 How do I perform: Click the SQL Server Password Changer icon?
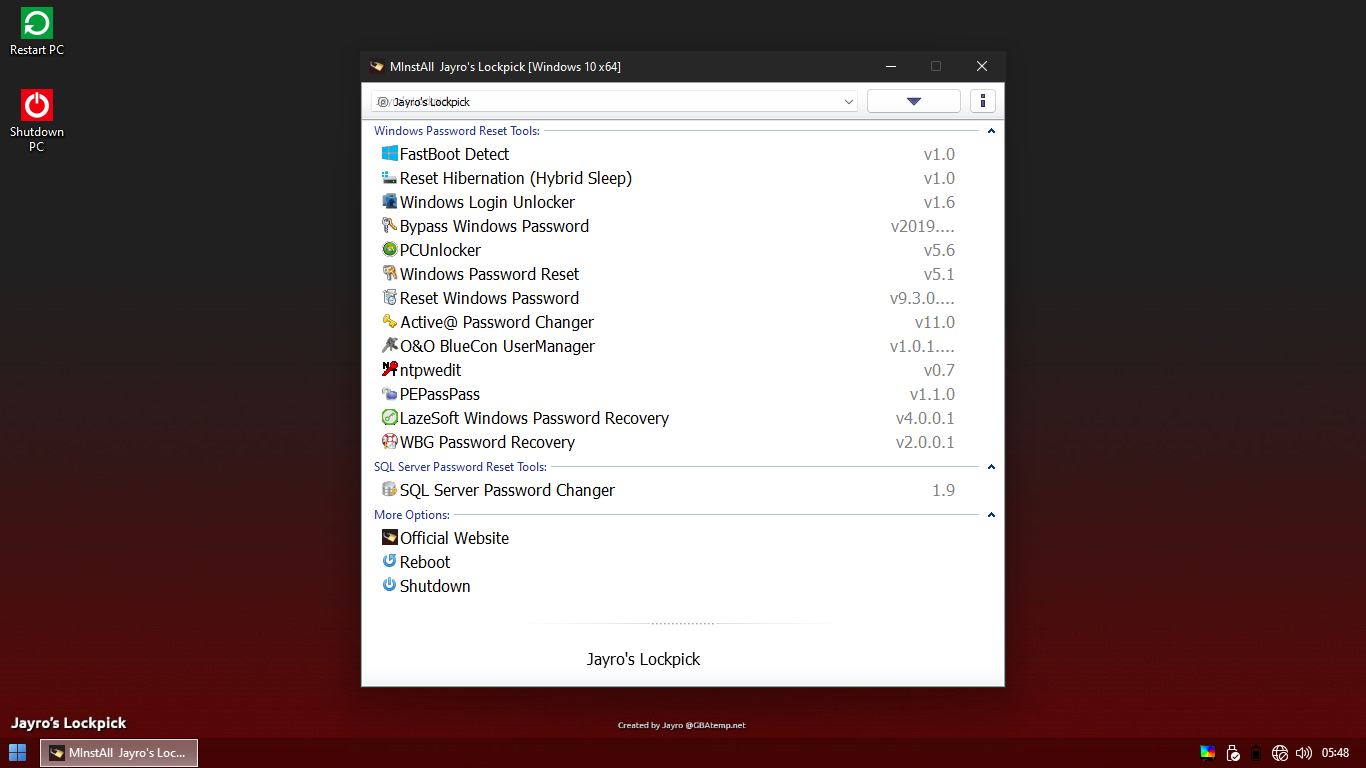(390, 489)
